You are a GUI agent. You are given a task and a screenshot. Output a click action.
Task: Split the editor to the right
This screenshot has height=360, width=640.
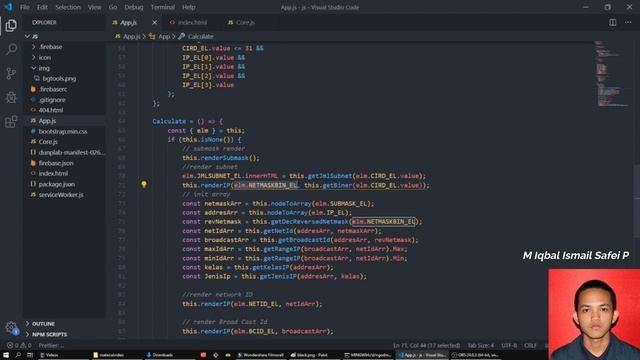(613, 22)
